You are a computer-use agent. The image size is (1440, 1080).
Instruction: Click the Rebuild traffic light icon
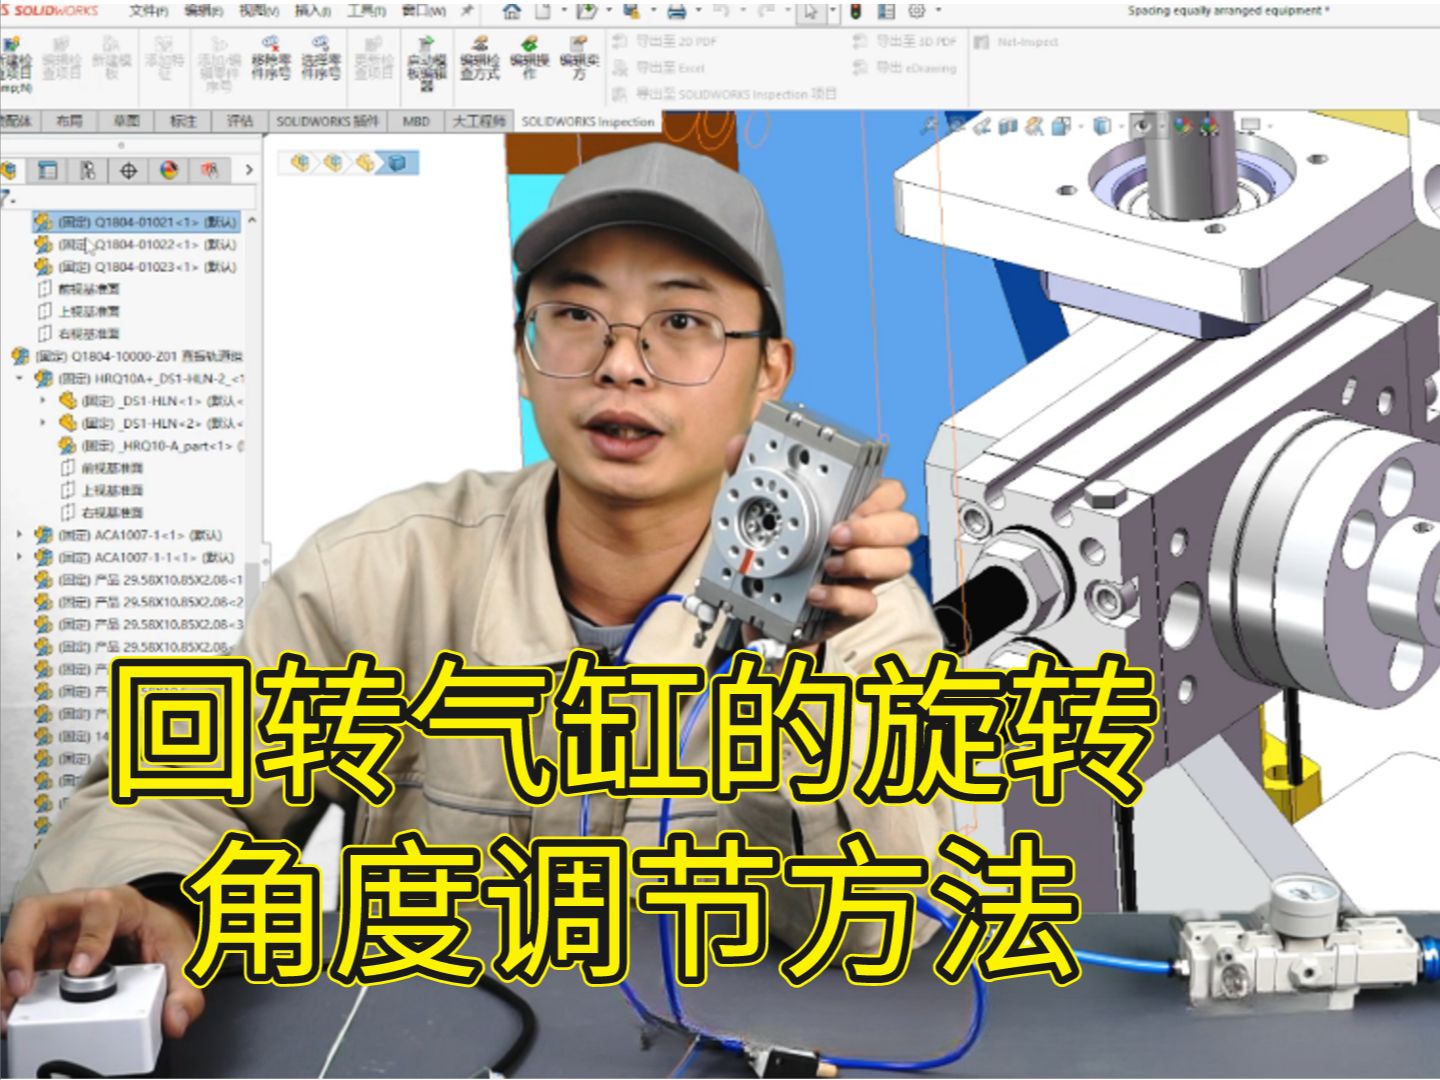coord(856,12)
